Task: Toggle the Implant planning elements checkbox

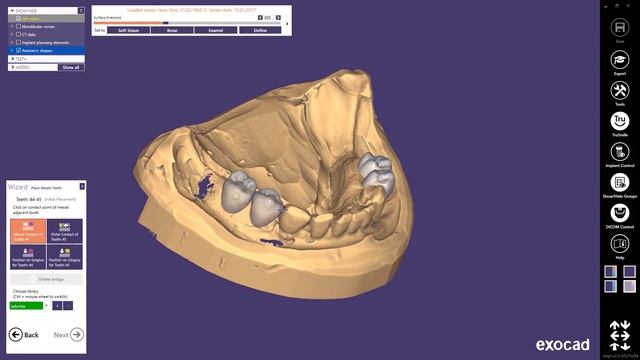Action: [x=18, y=42]
